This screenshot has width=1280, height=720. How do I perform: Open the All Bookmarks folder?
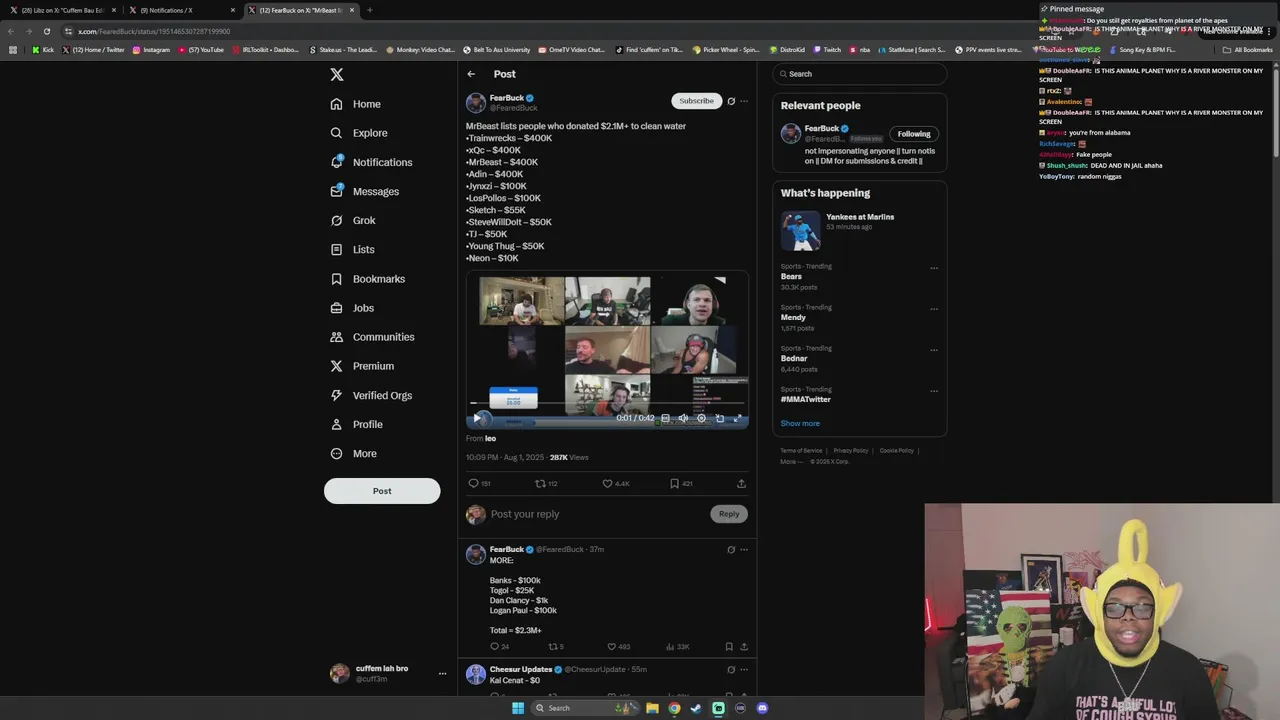click(x=1248, y=50)
